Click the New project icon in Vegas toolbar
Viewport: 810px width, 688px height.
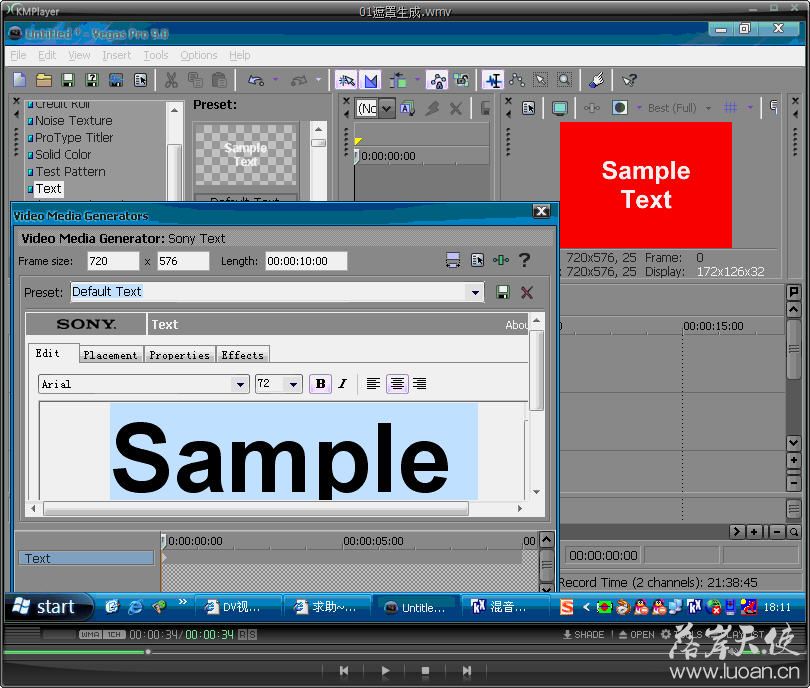pyautogui.click(x=20, y=80)
